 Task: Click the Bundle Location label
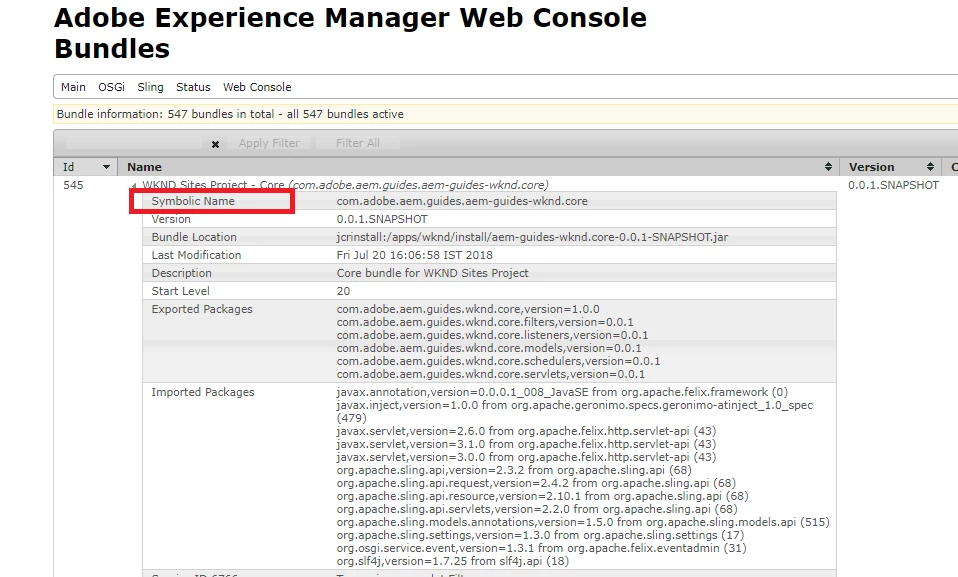[194, 237]
